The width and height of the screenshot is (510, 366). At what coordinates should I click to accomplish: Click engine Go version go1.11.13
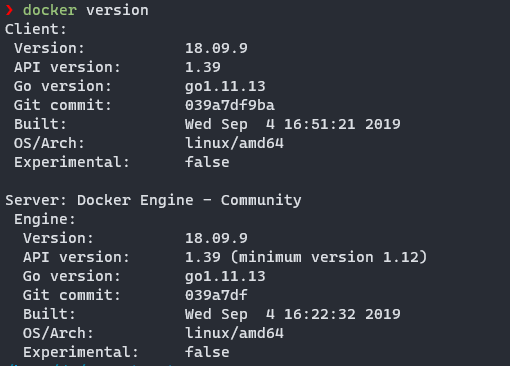click(225, 276)
